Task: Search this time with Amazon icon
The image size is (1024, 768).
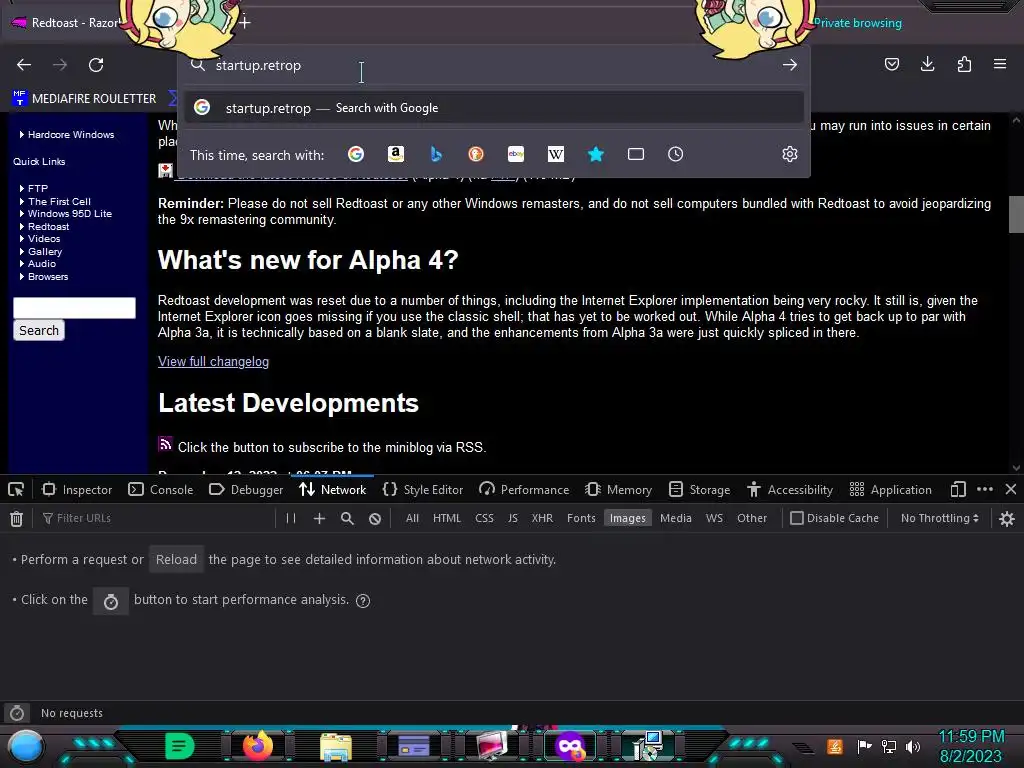Action: pyautogui.click(x=396, y=154)
